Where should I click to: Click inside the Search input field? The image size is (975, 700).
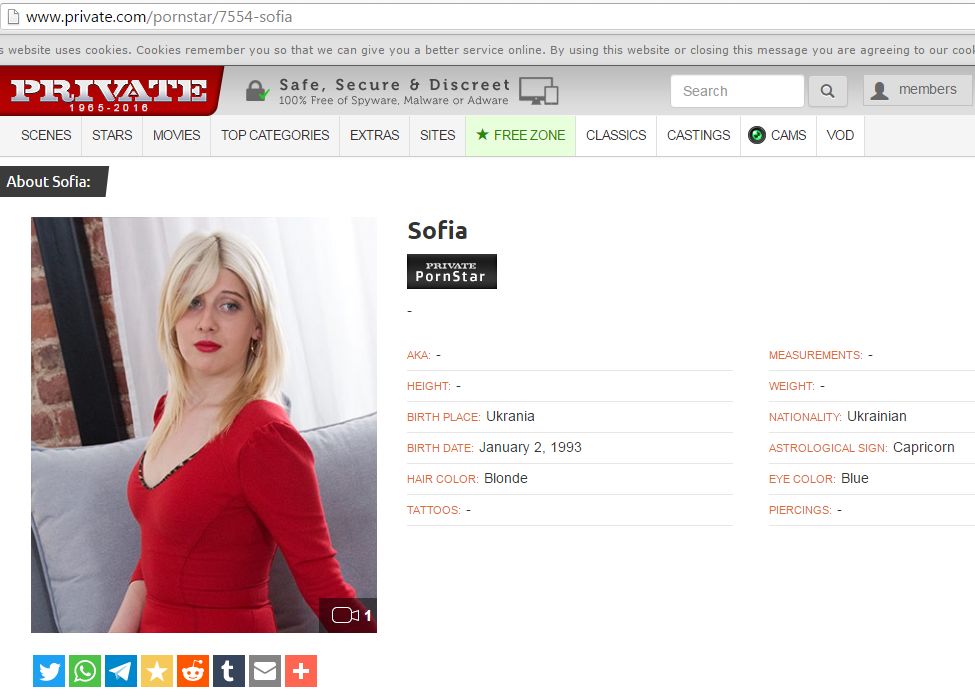pyautogui.click(x=737, y=91)
